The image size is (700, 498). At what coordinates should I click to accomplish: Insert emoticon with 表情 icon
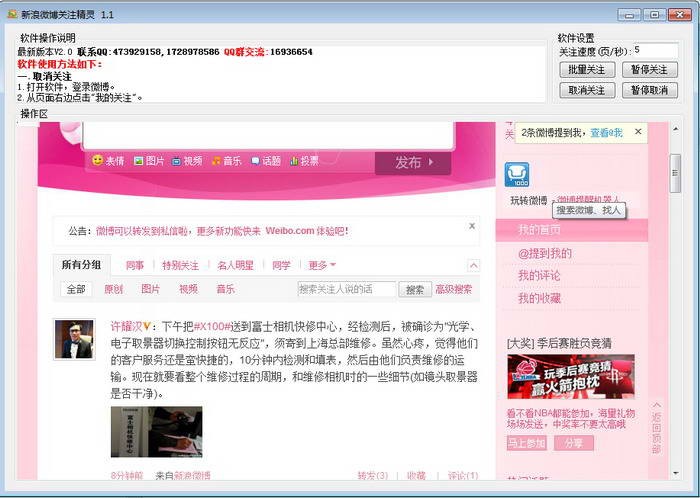tap(108, 161)
